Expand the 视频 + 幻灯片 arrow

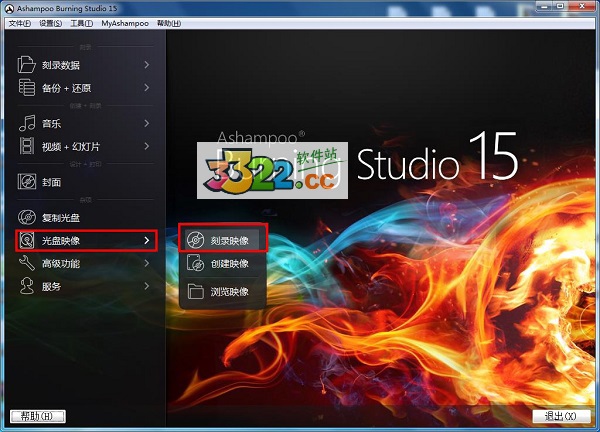[147, 146]
